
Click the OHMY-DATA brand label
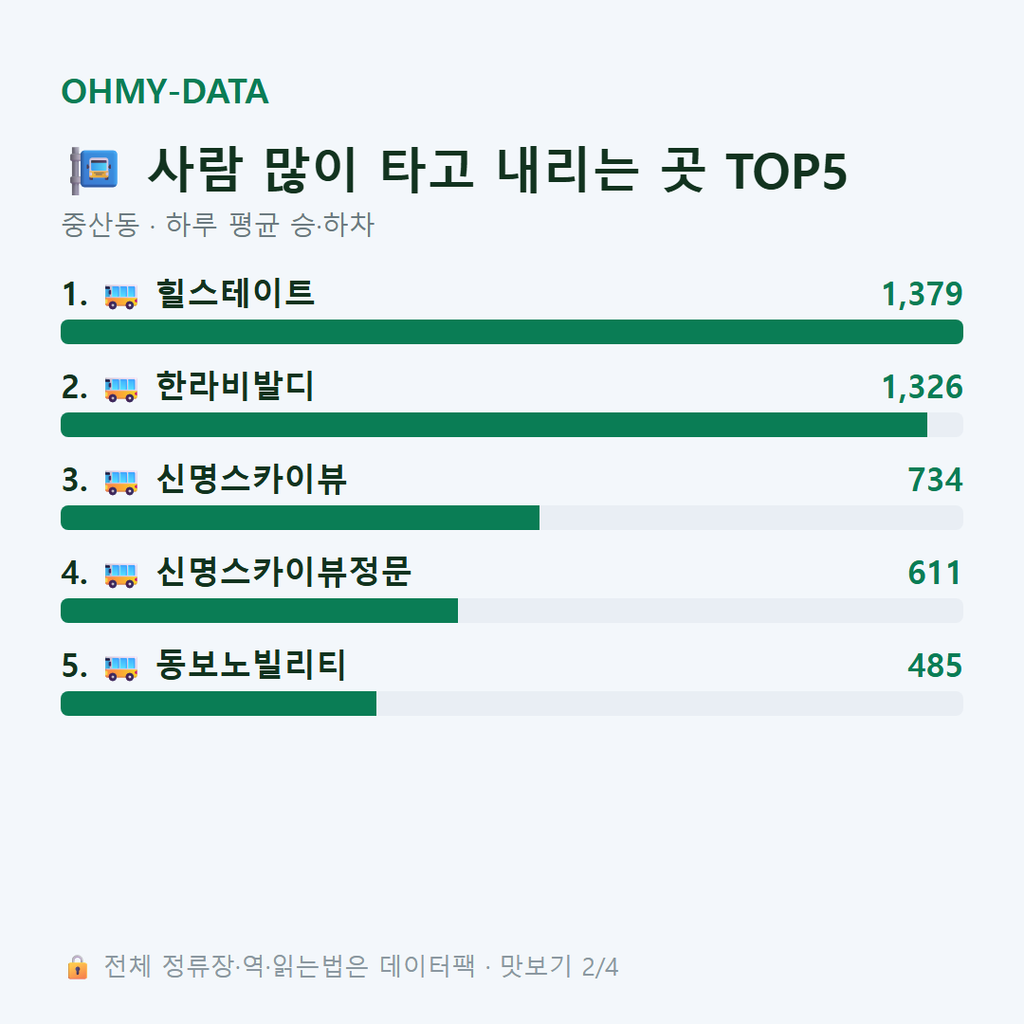point(165,91)
